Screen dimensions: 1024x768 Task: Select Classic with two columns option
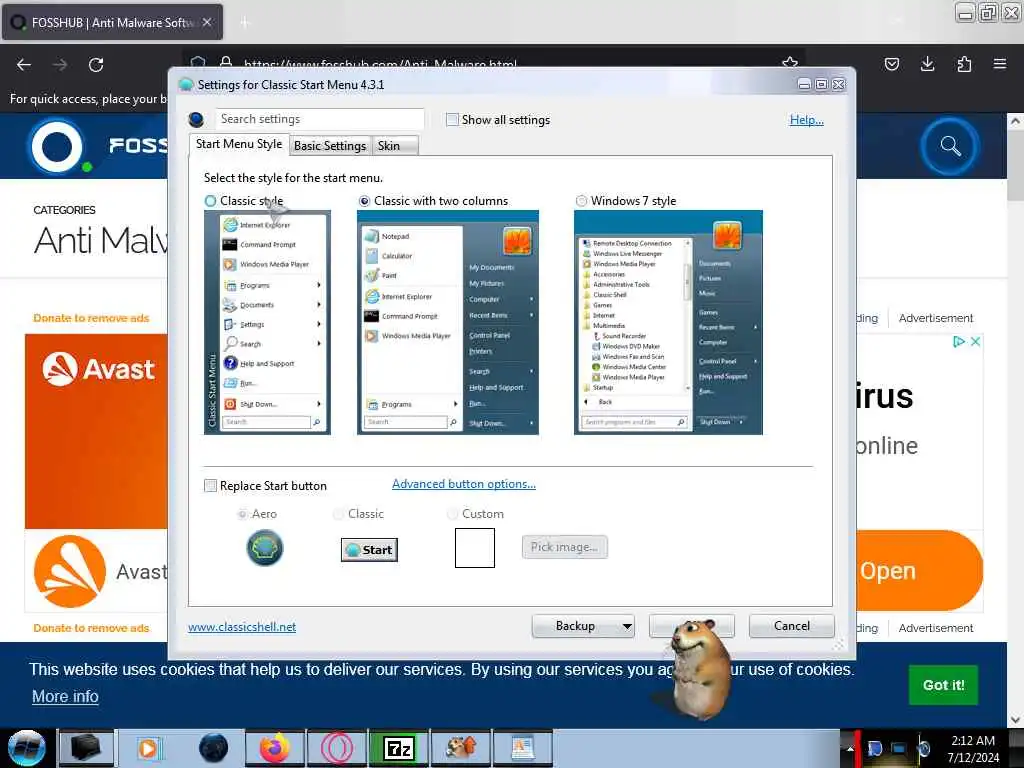coord(364,201)
